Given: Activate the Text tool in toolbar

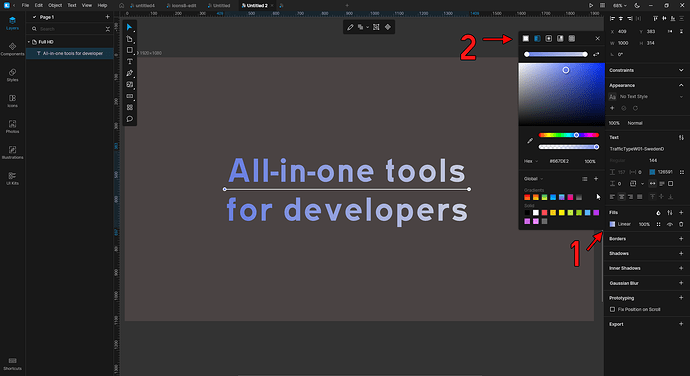Looking at the screenshot, I should 129,62.
